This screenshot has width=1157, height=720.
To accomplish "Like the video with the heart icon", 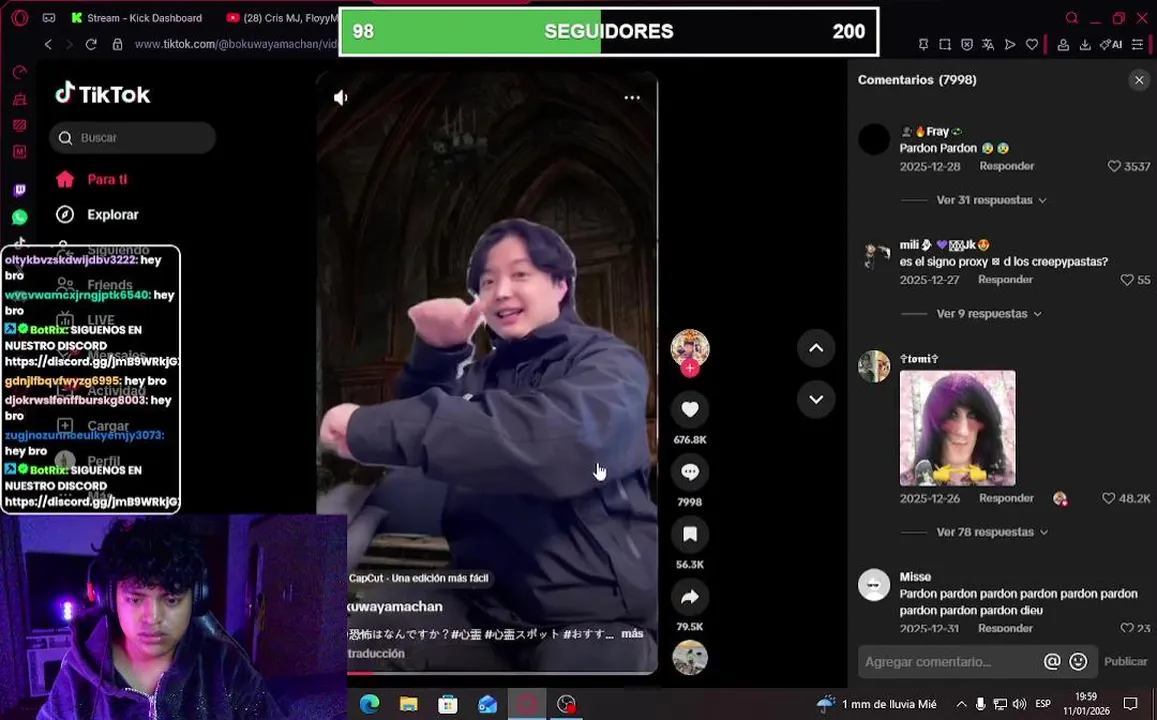I will pos(690,409).
